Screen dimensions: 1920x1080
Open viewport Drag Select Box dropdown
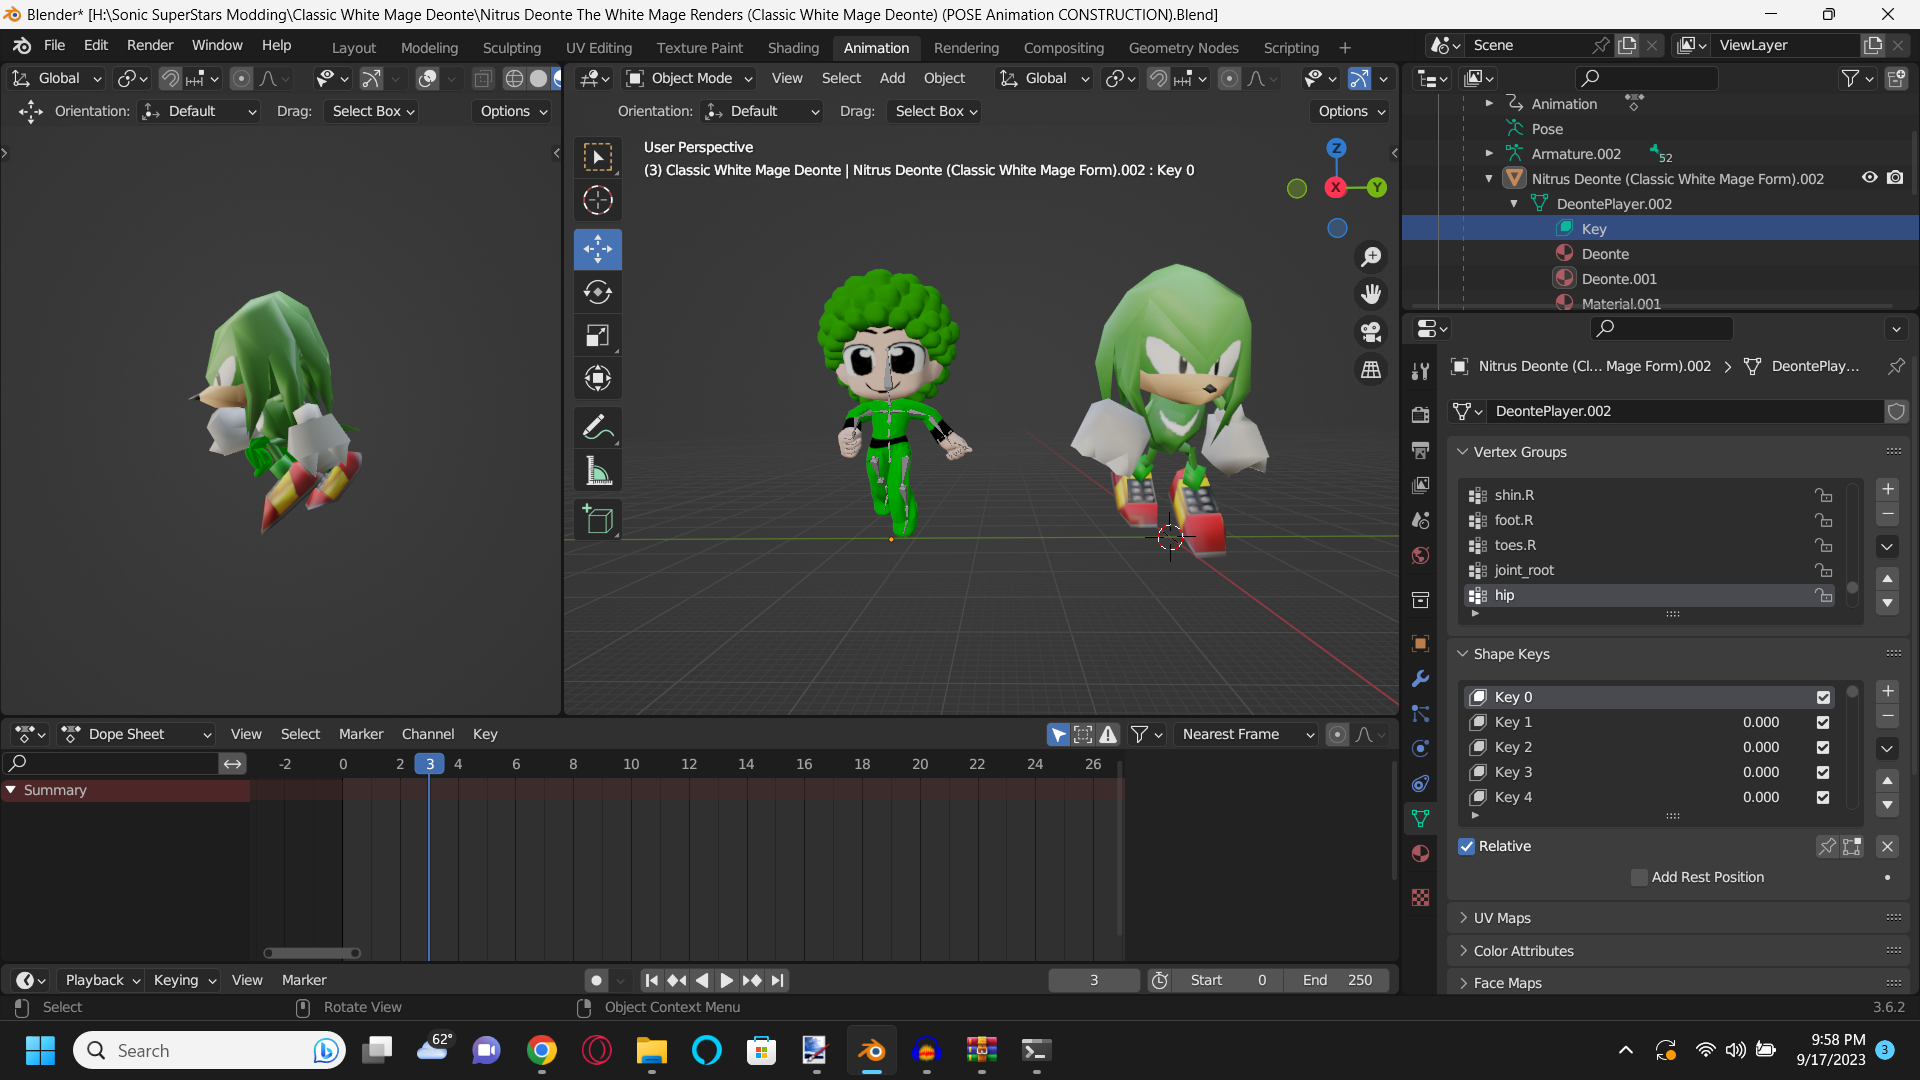[x=935, y=111]
